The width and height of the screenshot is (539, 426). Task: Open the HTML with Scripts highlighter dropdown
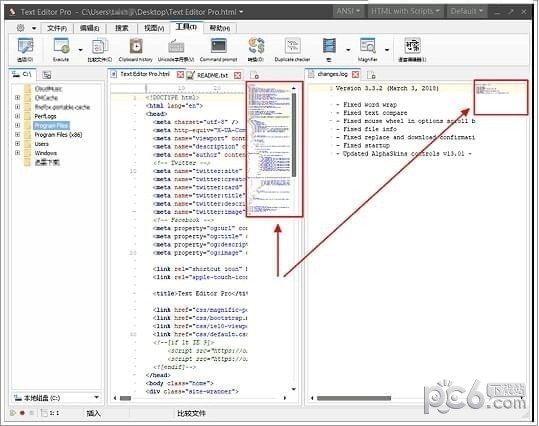[x=405, y=11]
